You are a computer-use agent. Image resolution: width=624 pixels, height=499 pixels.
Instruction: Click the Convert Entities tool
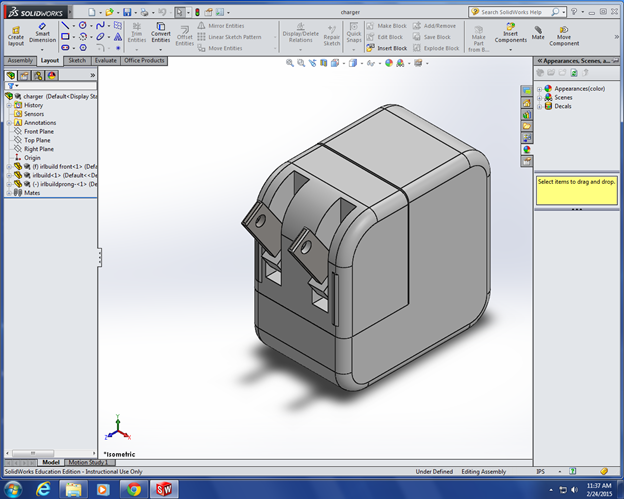click(x=161, y=33)
